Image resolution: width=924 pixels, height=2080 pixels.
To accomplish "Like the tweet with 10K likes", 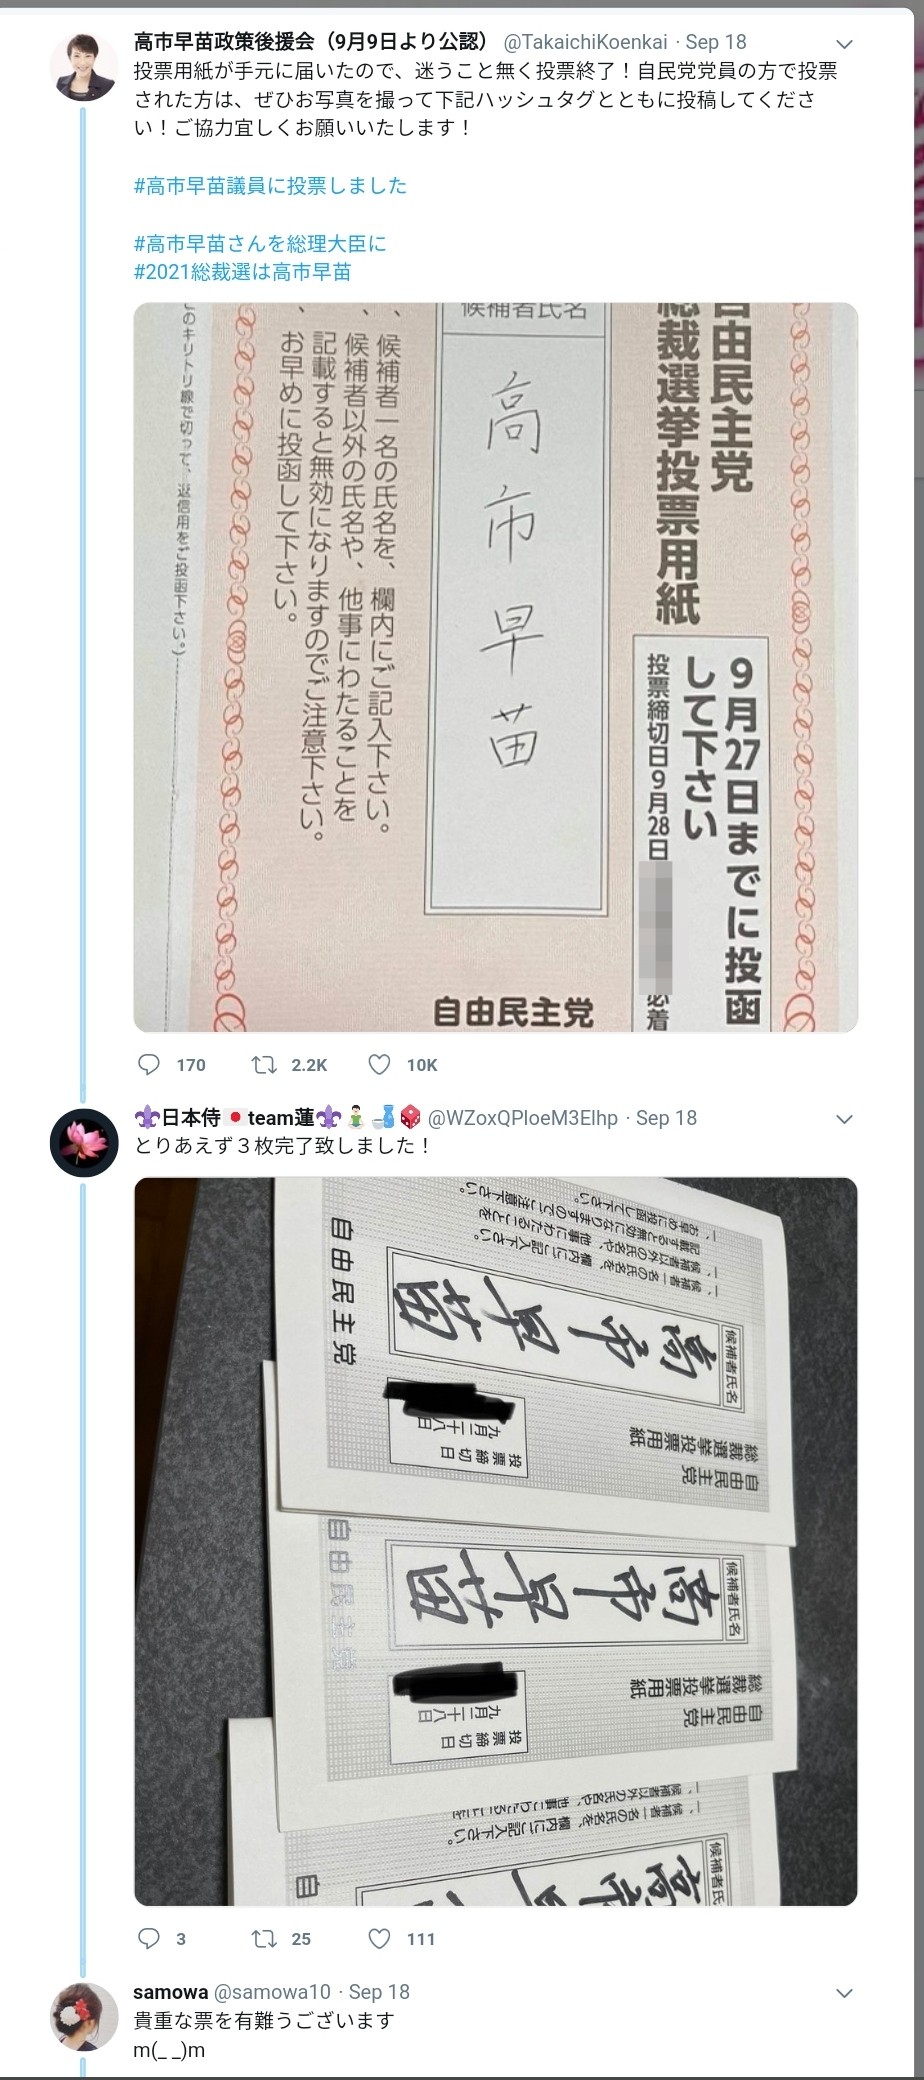I will pyautogui.click(x=380, y=1065).
